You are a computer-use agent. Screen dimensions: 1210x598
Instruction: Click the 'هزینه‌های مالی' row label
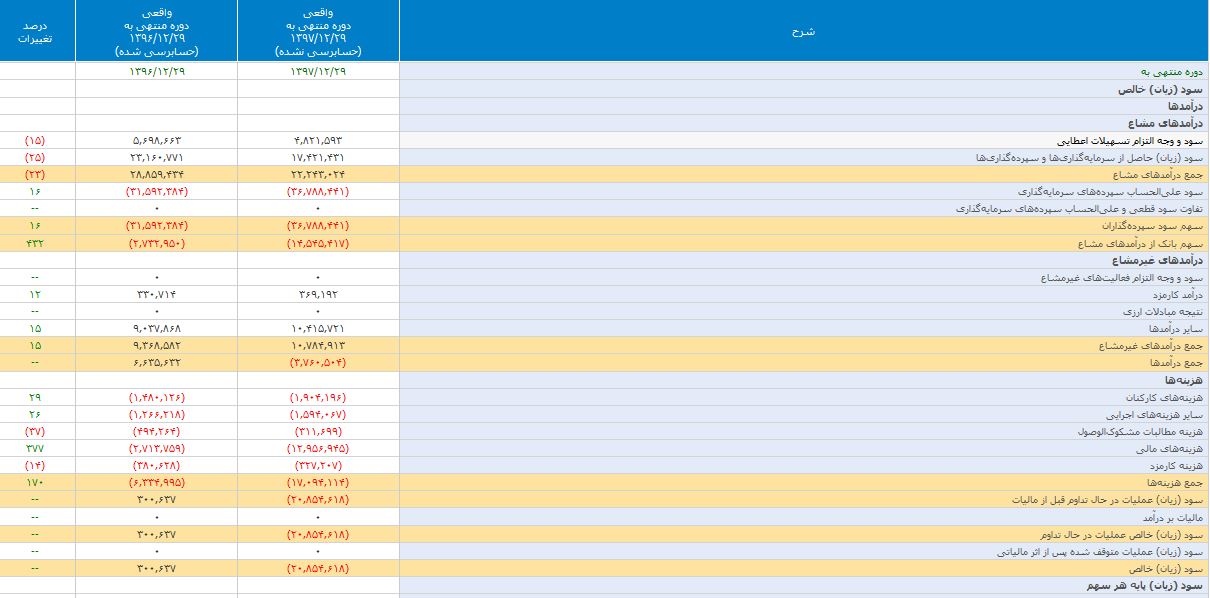pos(1169,448)
